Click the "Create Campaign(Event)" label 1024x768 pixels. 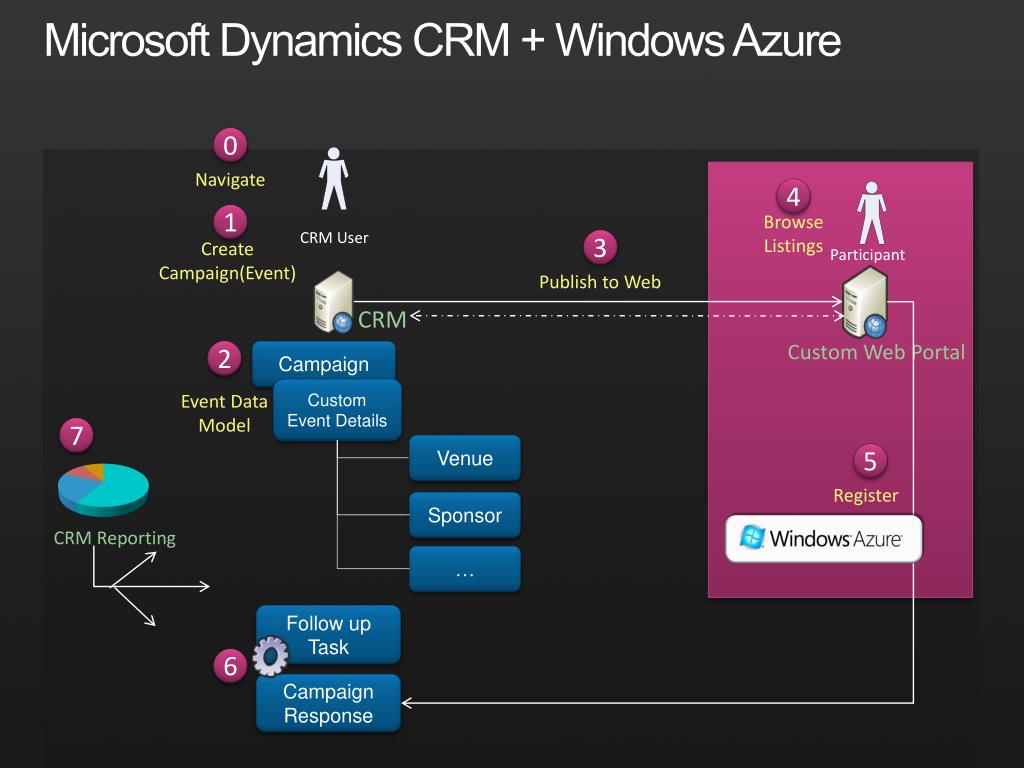point(227,261)
